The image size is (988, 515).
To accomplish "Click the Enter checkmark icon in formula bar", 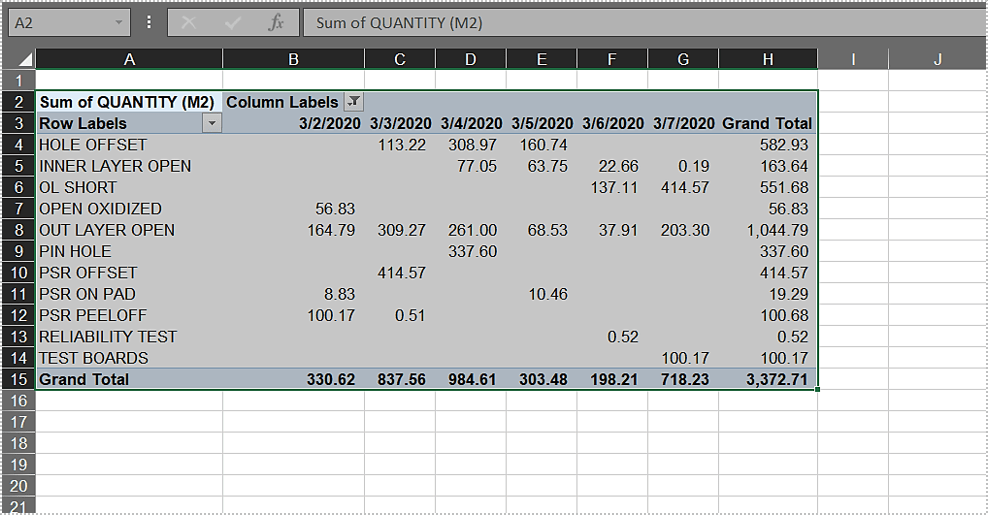I will (x=233, y=23).
